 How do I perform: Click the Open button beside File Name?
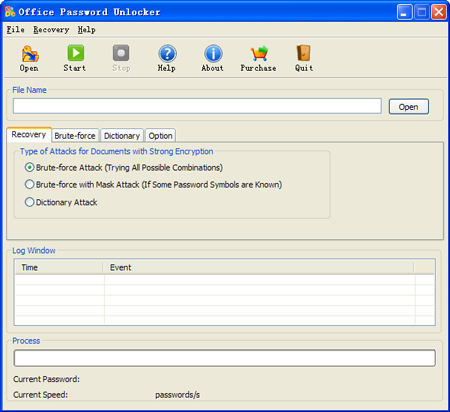(409, 107)
